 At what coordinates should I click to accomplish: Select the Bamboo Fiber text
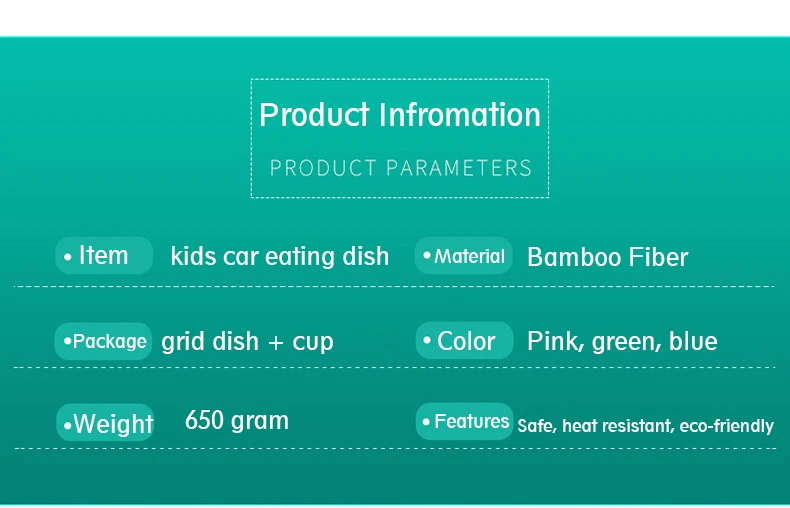608,257
